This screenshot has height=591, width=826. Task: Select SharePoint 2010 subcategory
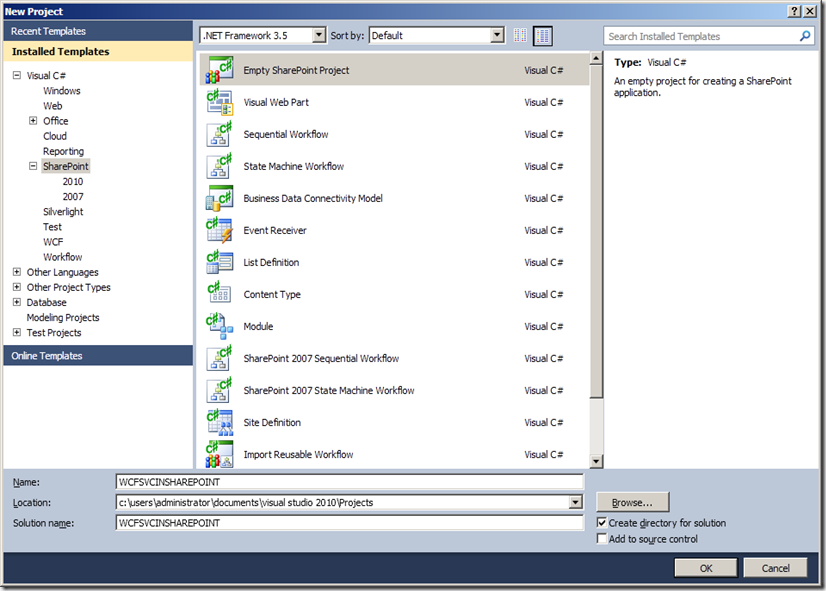coord(73,181)
